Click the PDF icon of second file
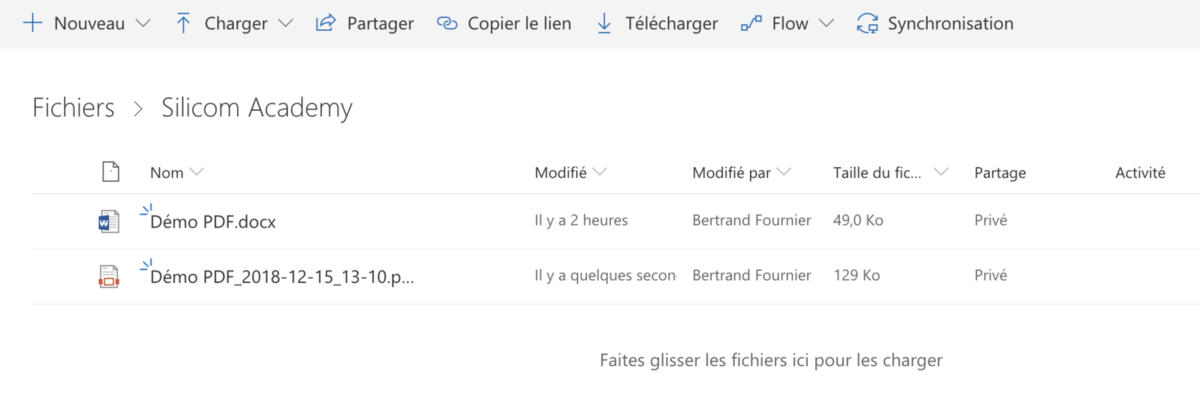The image size is (1200, 402). point(109,276)
